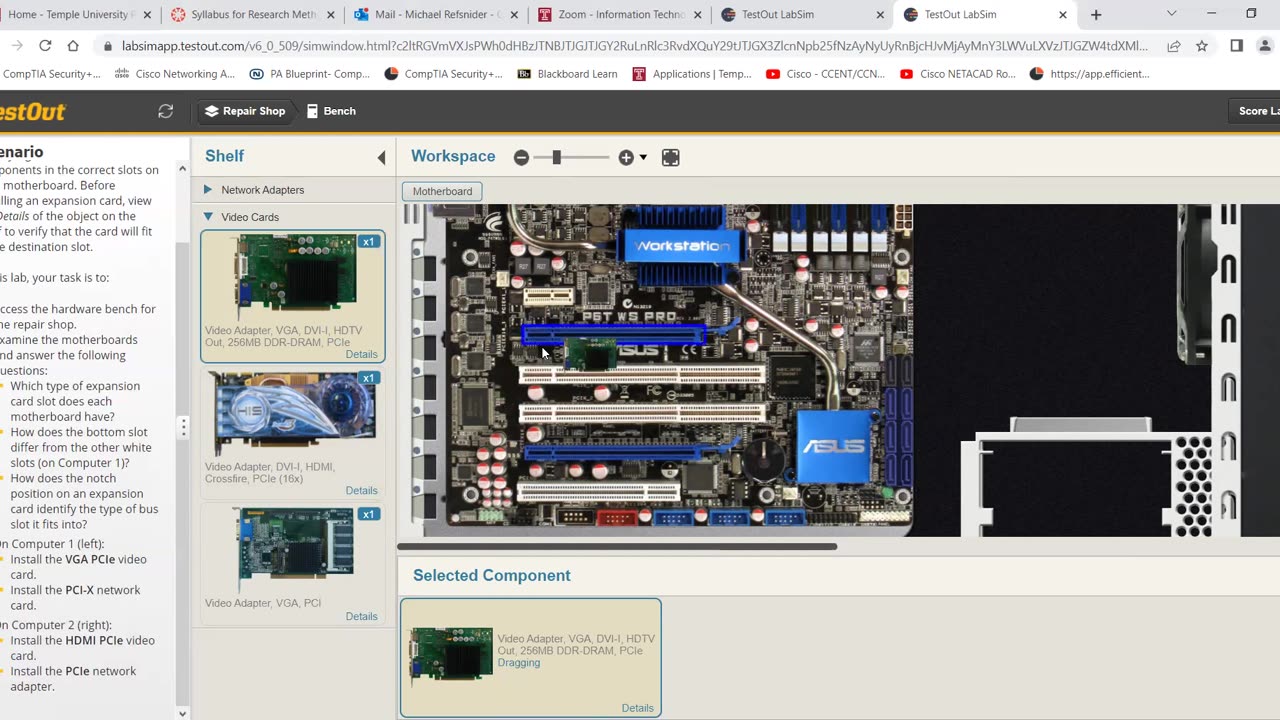Click the zoom out minus icon
Screen dimensions: 1280x720
(x=521, y=157)
